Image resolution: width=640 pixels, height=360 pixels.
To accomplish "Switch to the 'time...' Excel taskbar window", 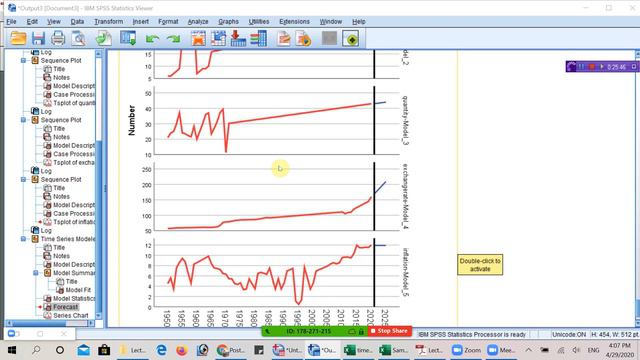I will (x=358, y=350).
